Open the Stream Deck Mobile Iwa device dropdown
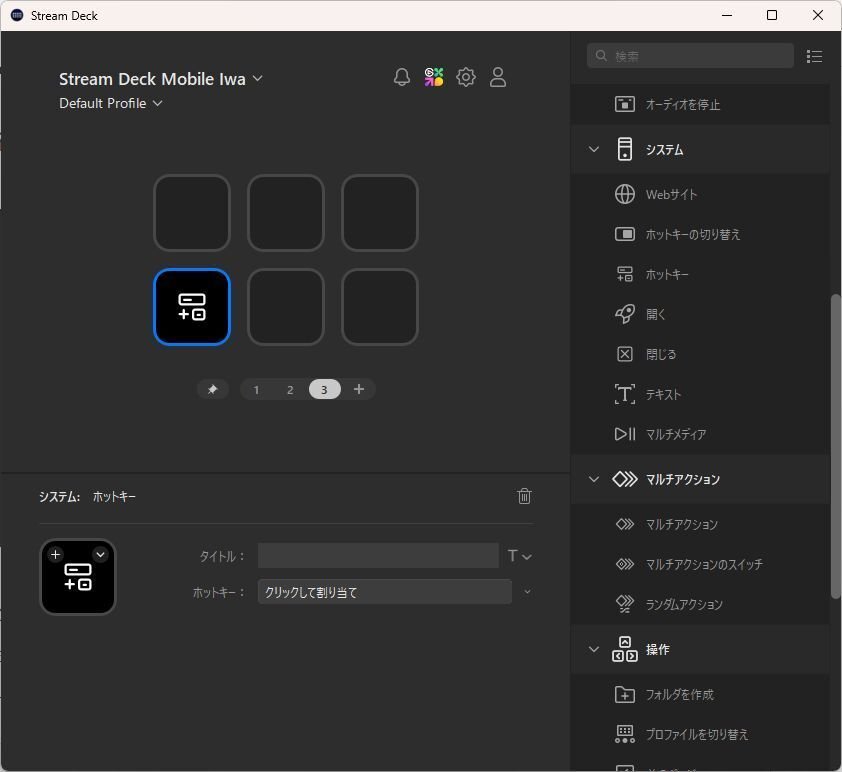Viewport: 842px width, 772px height. pos(161,79)
